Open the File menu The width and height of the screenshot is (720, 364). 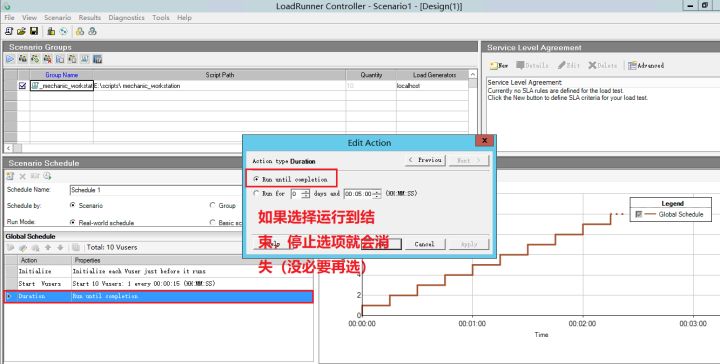tap(9, 17)
